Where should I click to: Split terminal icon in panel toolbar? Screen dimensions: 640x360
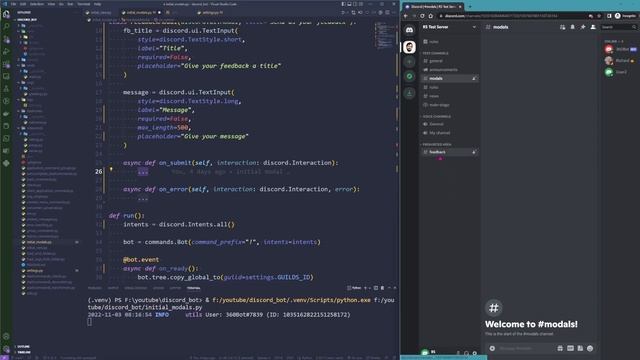click(x=376, y=288)
